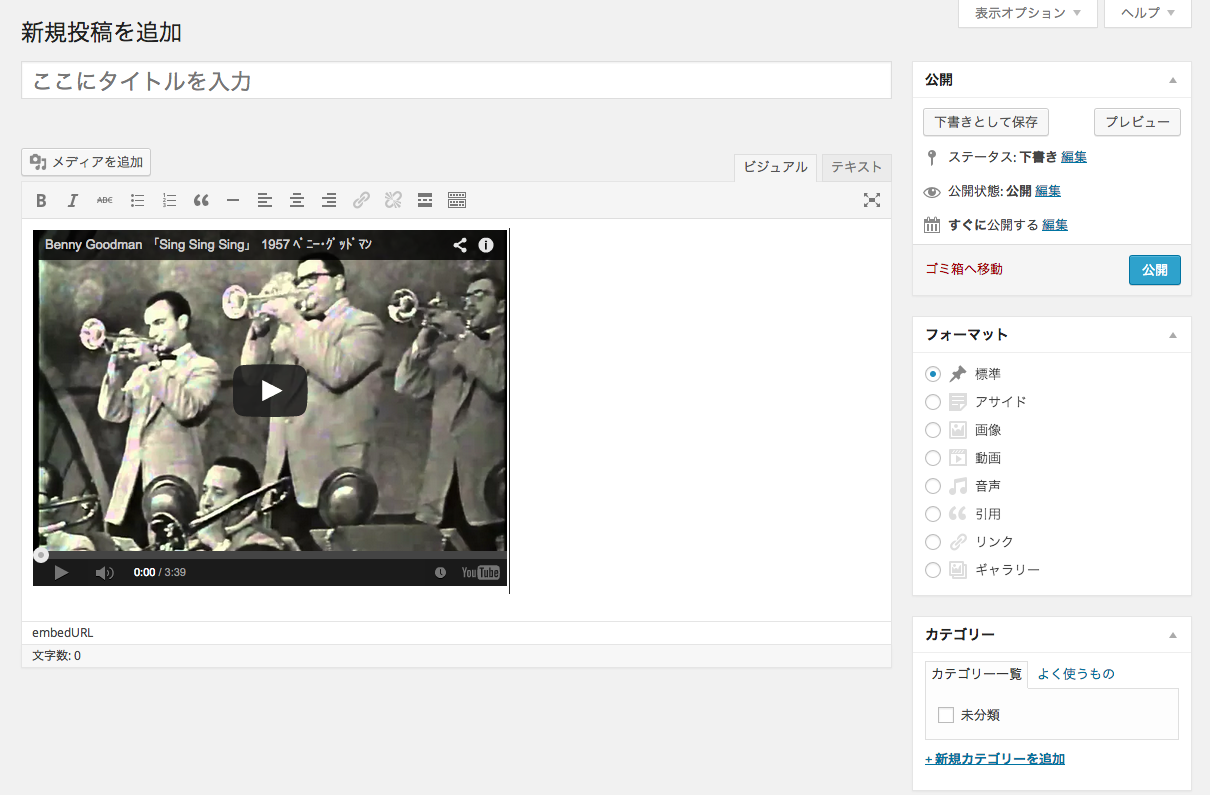Switch to the テキスト editor tab

[857, 168]
